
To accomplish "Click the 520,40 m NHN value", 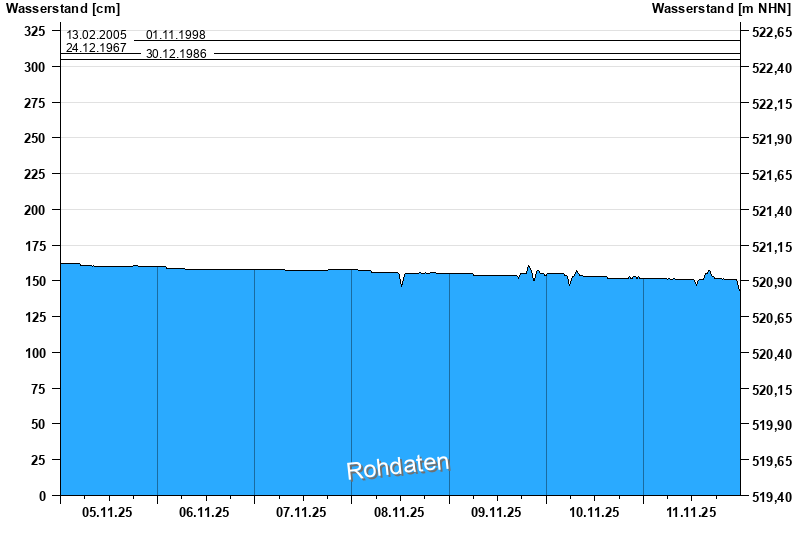I will point(772,354).
